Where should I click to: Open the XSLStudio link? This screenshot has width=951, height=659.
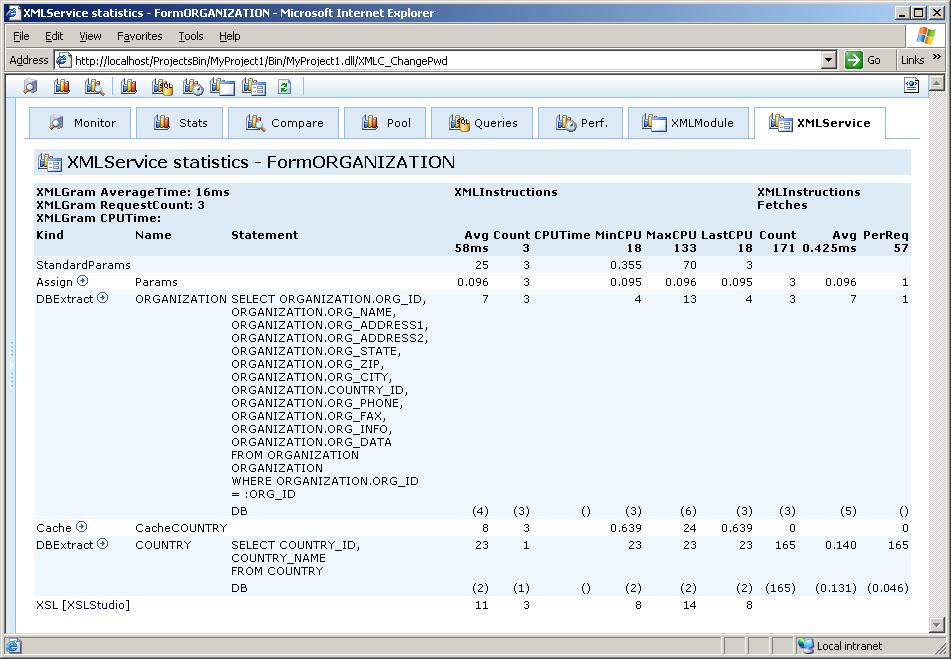pyautogui.click(x=97, y=605)
